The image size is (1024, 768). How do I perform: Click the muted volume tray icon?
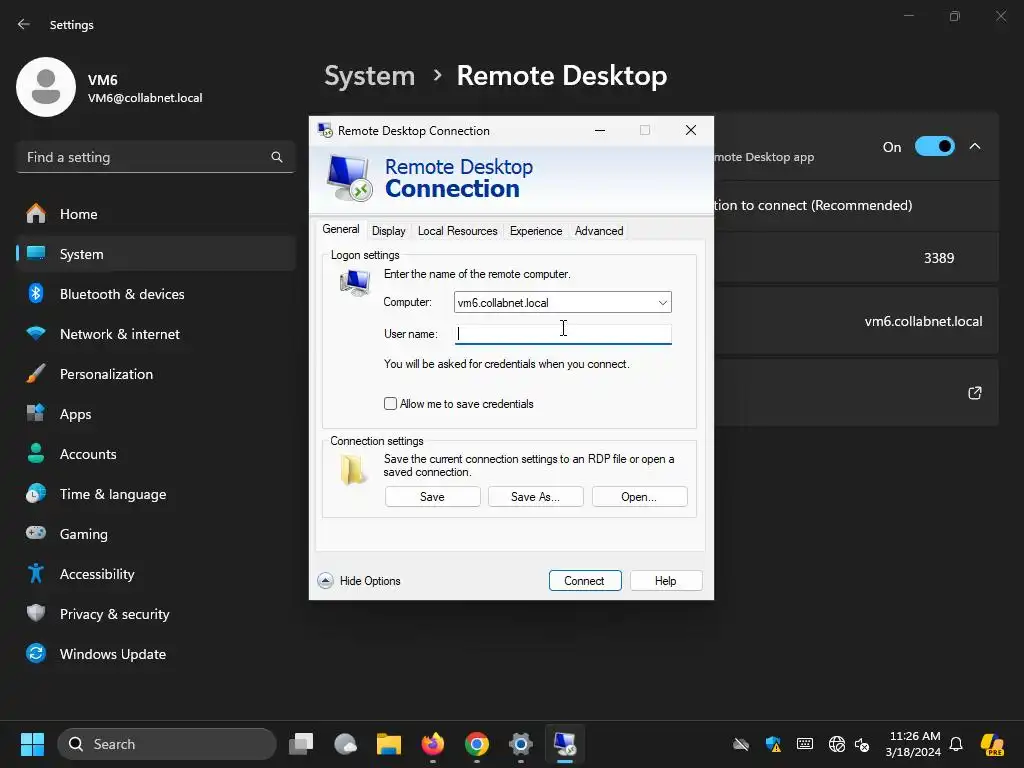(x=862, y=744)
